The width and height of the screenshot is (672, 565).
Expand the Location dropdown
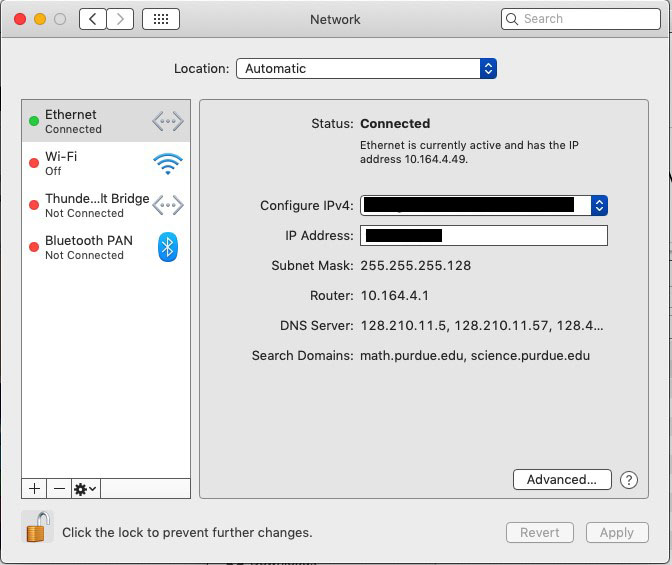[x=365, y=69]
